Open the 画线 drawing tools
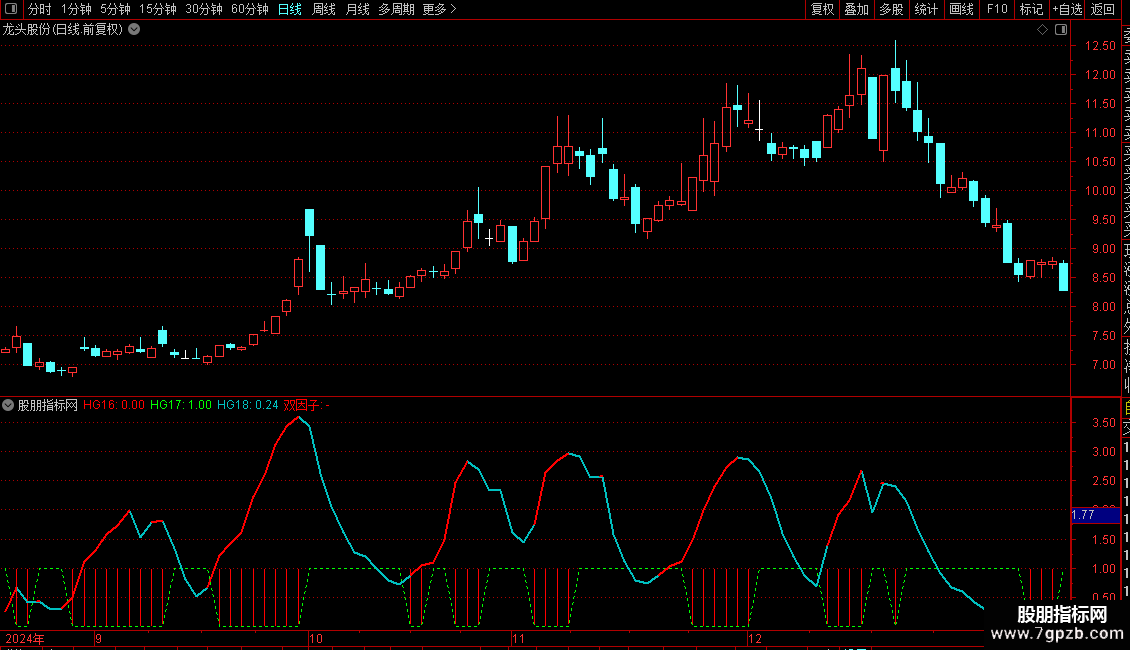 [961, 9]
